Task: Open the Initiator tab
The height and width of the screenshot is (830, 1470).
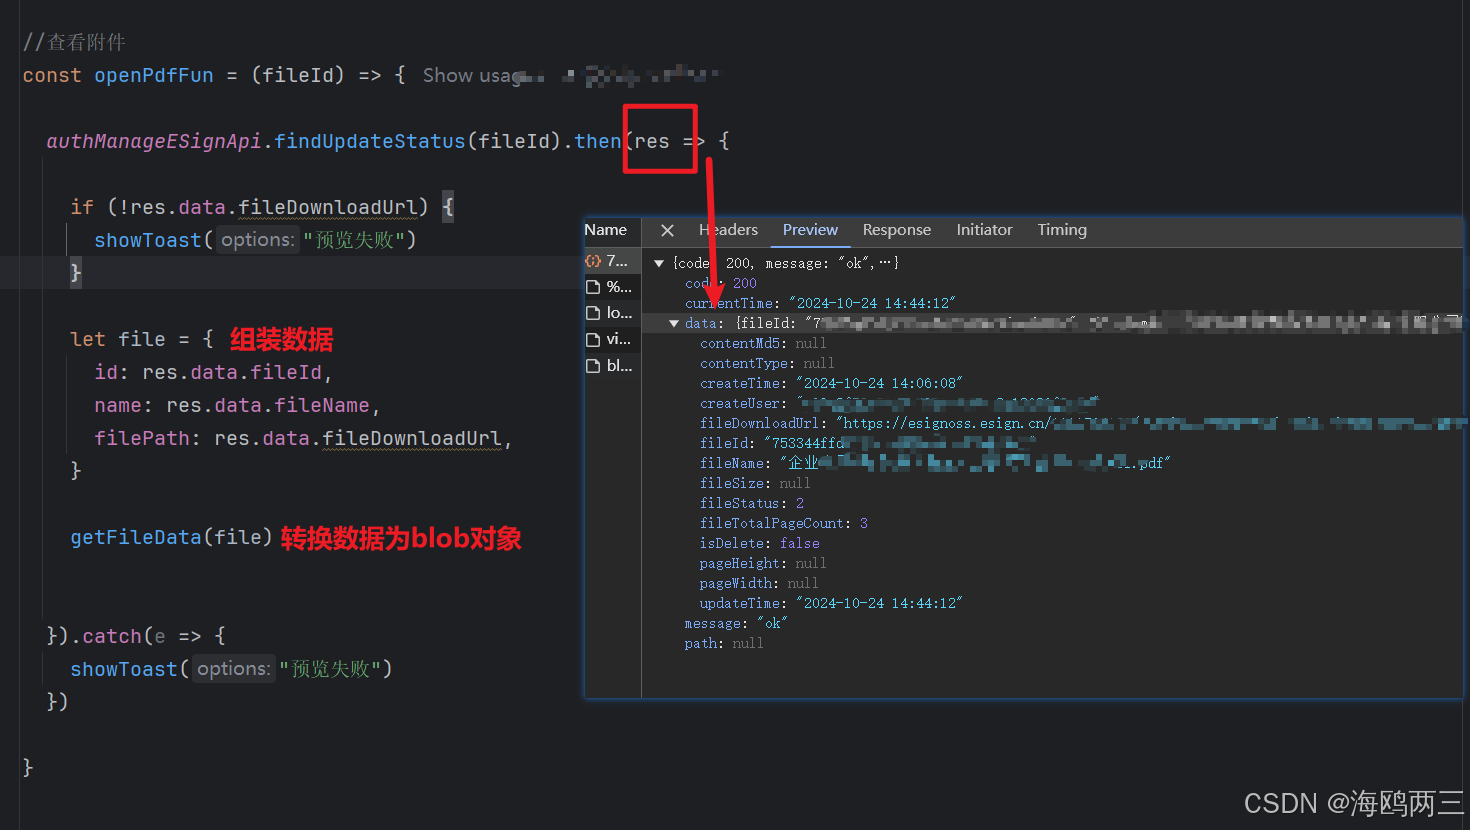Action: pos(984,230)
